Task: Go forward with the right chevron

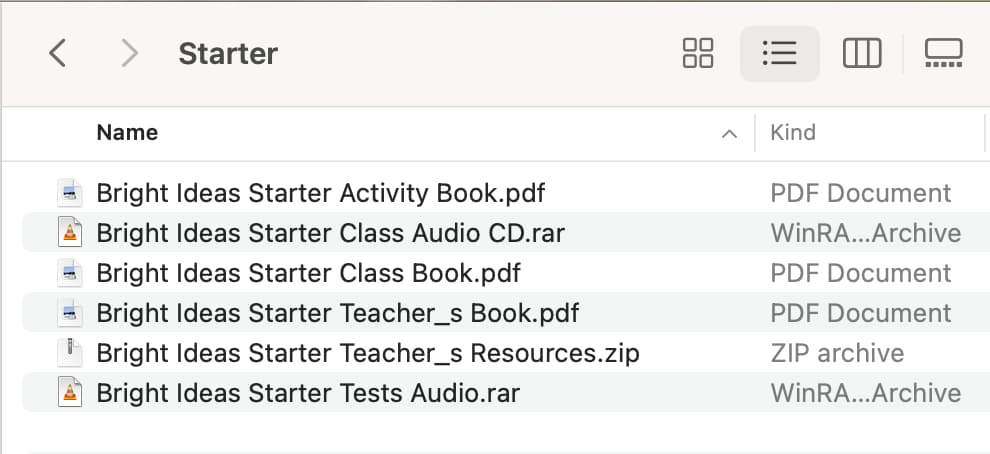Action: coord(129,53)
